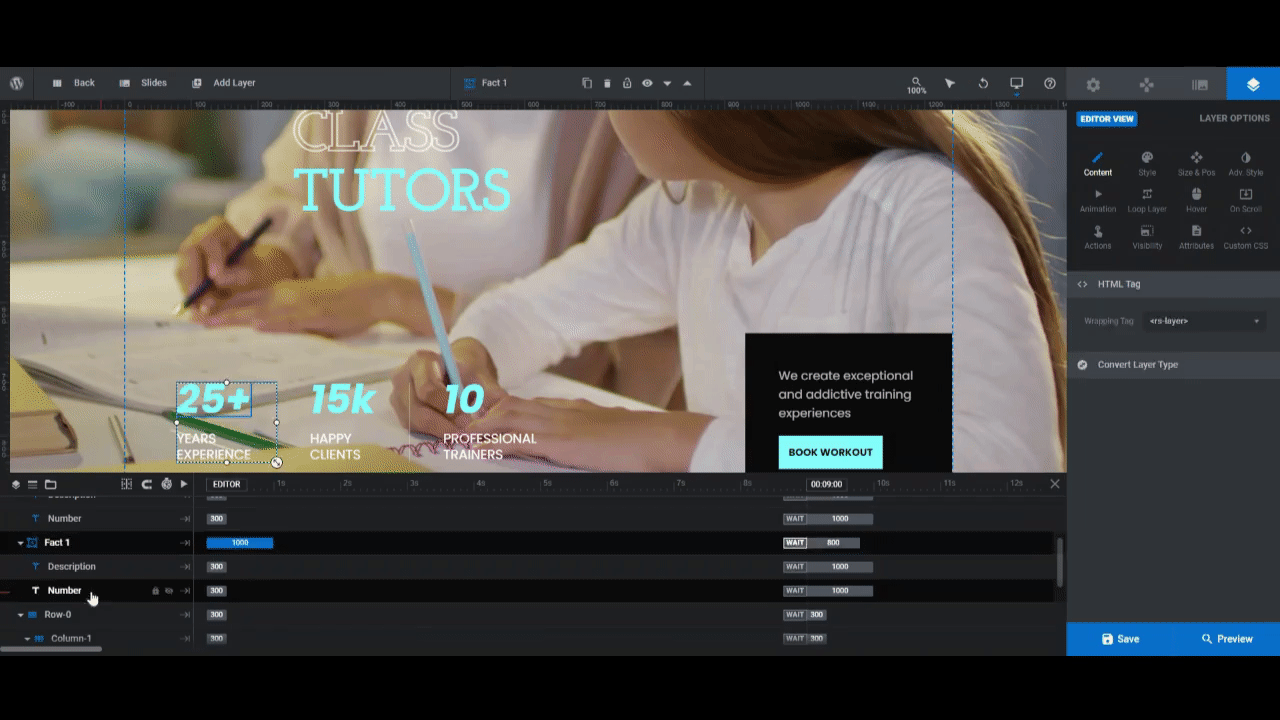Switch to the navigation options tab

coord(1147,85)
